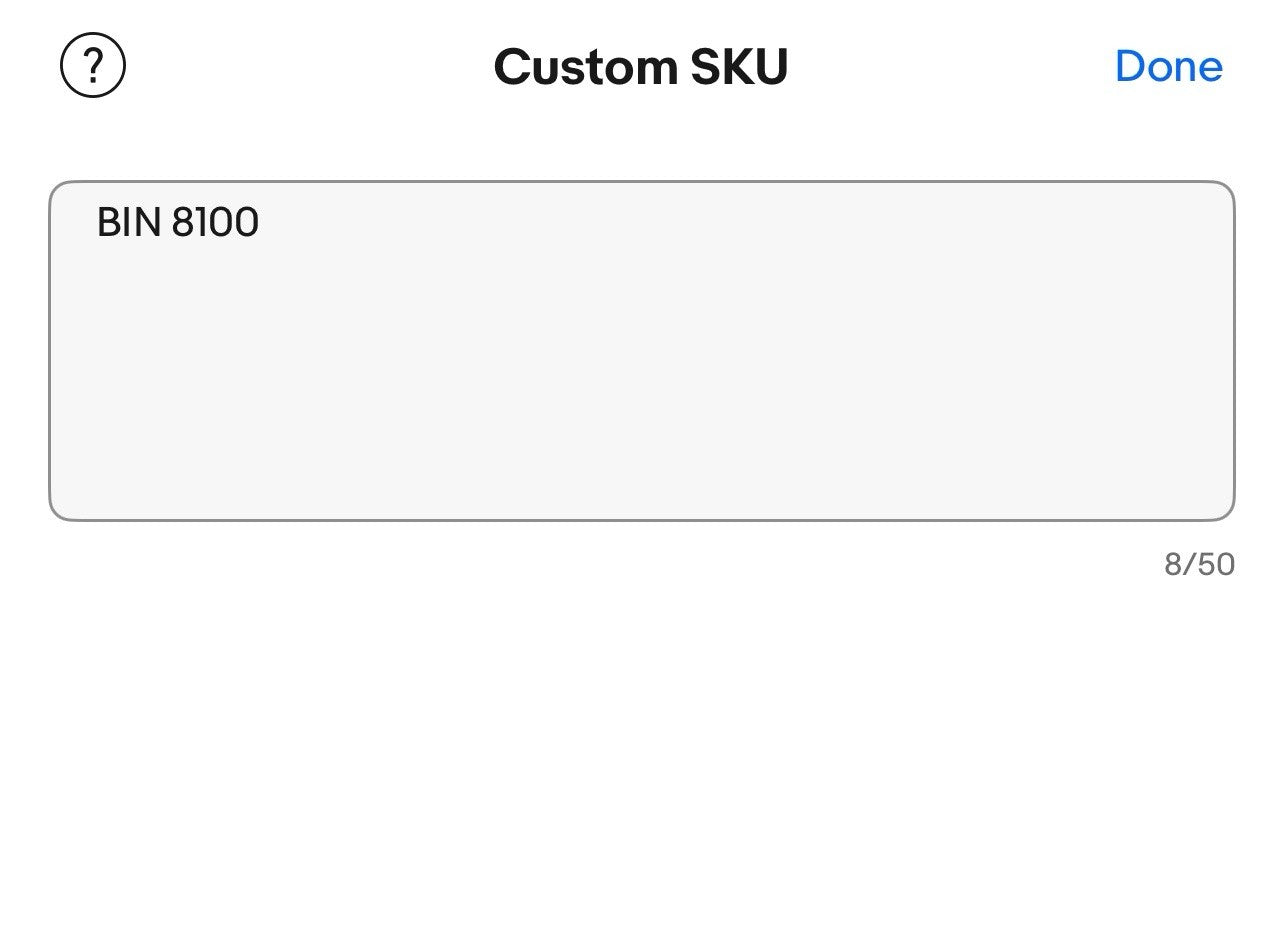Focus the Custom SKU text field
The image size is (1284, 938).
641,351
